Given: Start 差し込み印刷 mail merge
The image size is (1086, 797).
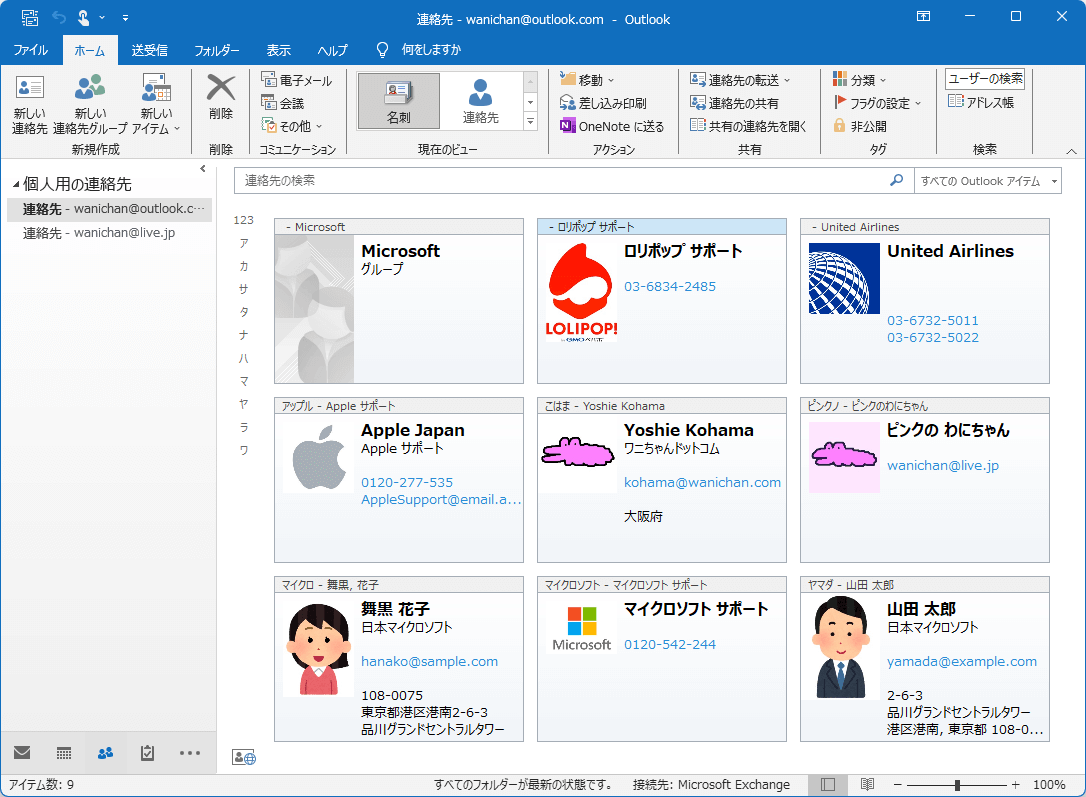Looking at the screenshot, I should [603, 103].
